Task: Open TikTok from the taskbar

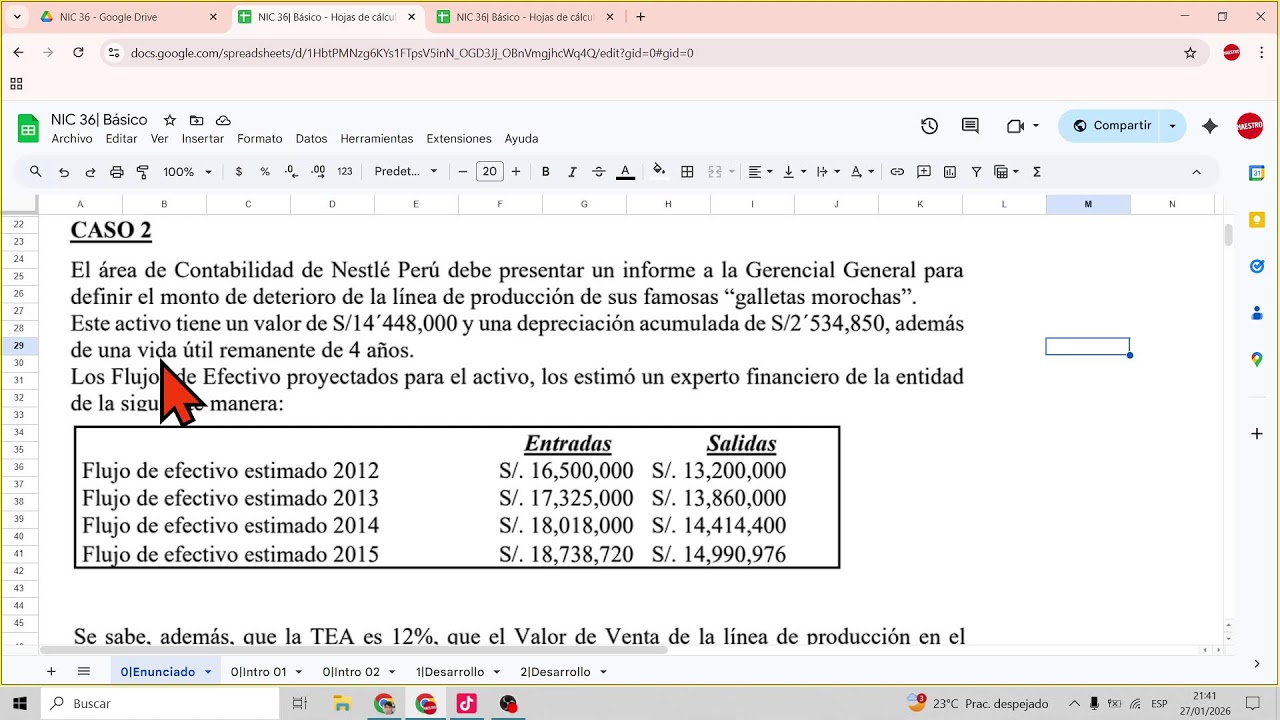Action: coord(466,704)
